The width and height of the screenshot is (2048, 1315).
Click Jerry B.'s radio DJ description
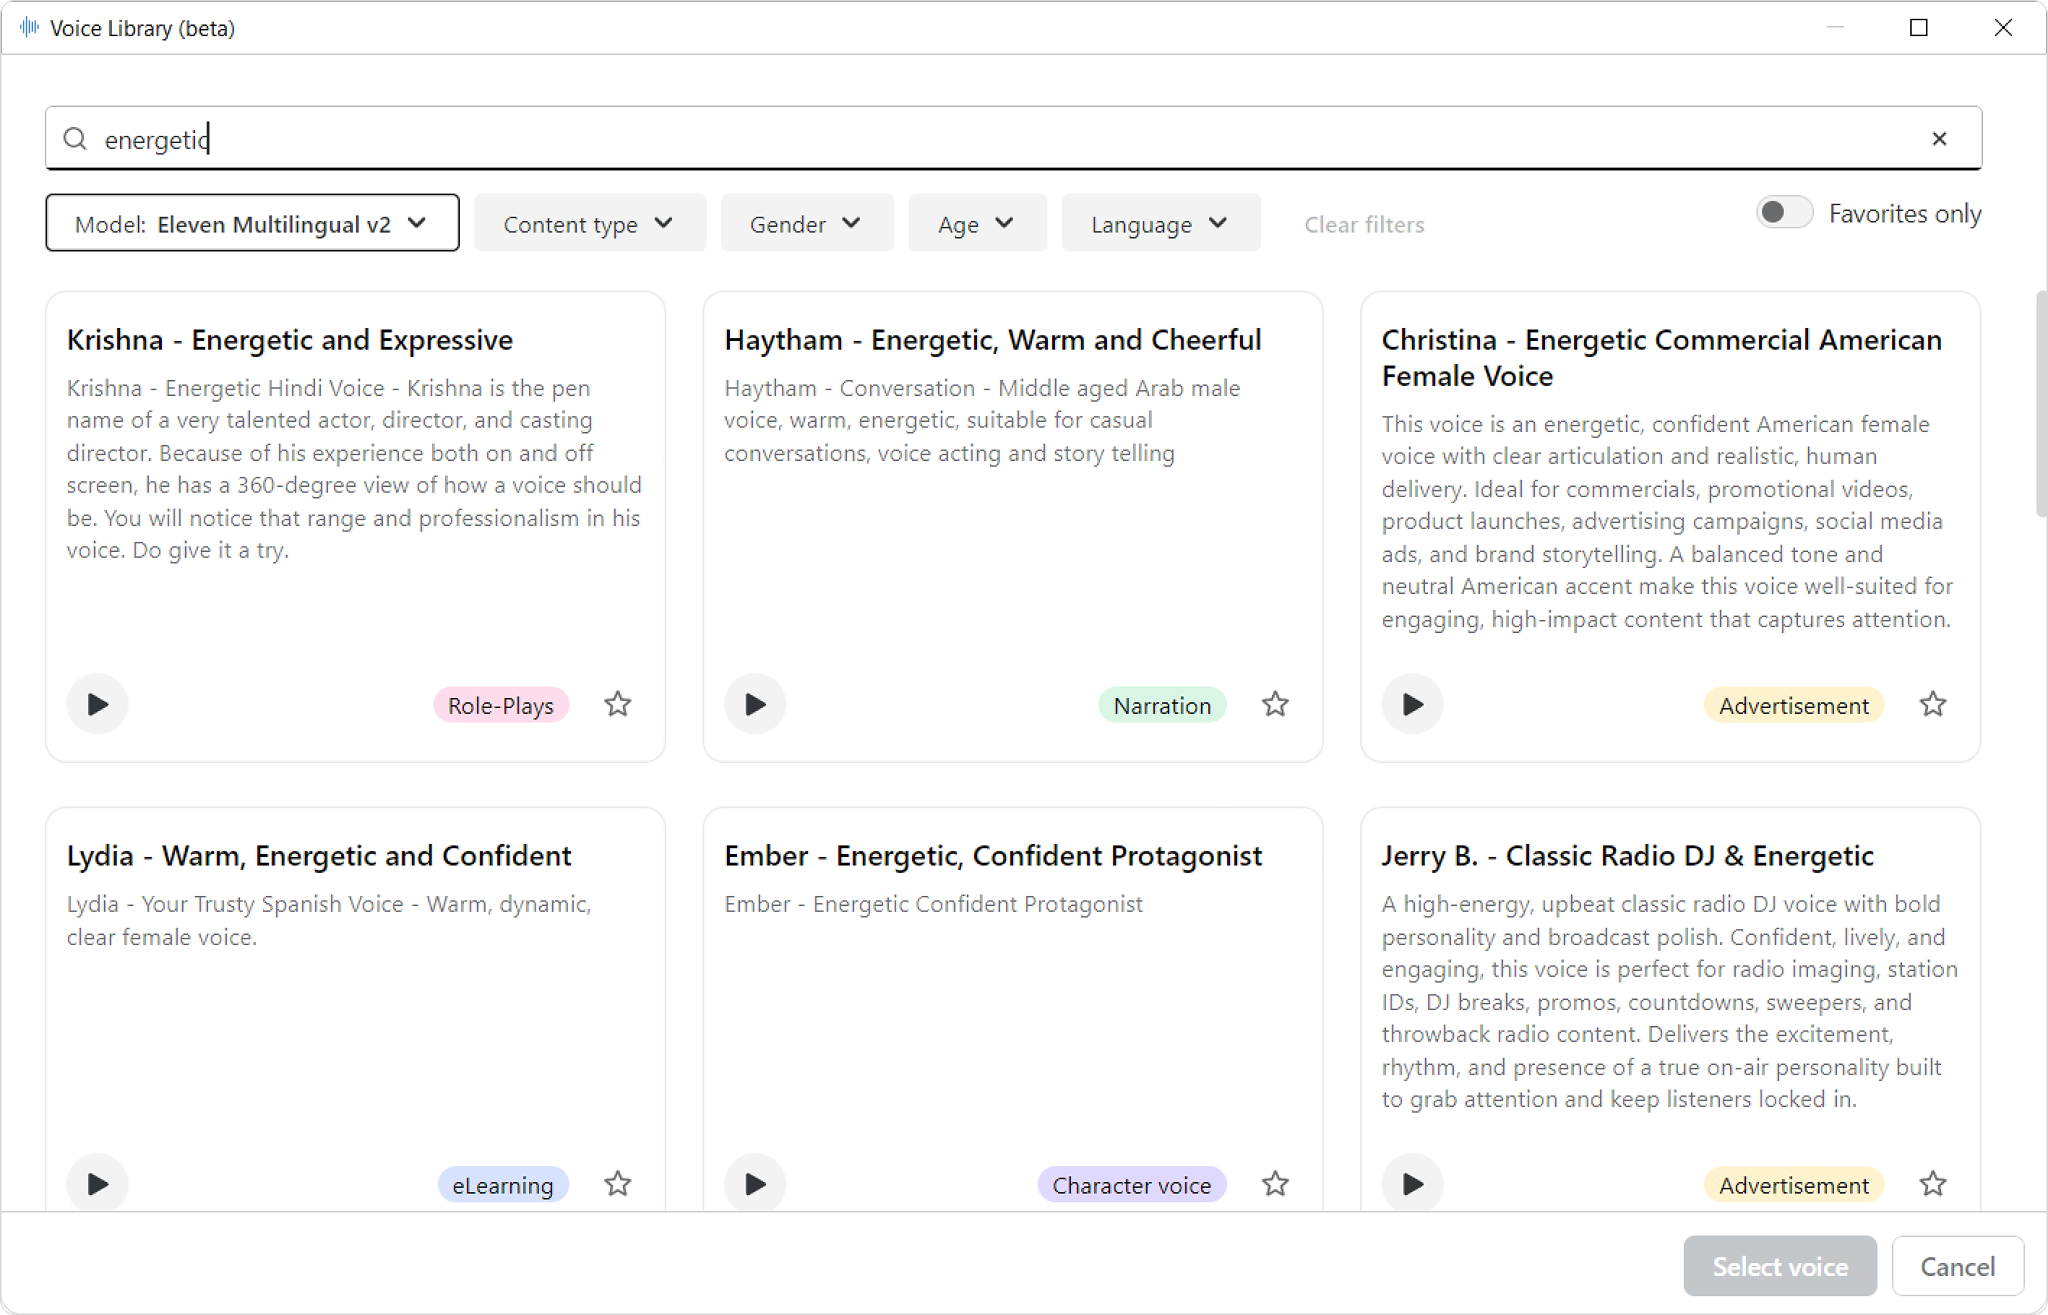1670,1001
